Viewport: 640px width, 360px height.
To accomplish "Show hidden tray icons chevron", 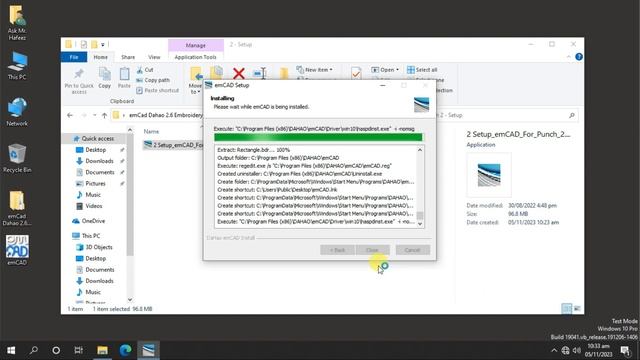I will click(554, 350).
